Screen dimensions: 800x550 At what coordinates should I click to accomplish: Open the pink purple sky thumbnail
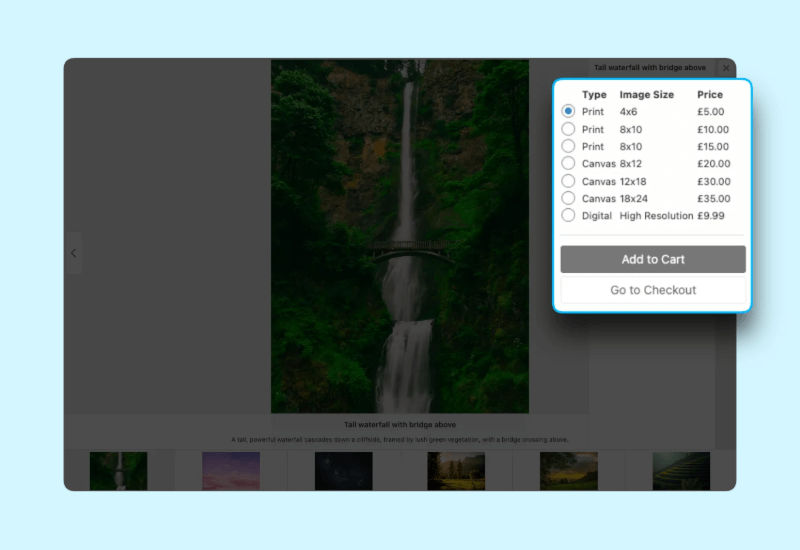(231, 471)
